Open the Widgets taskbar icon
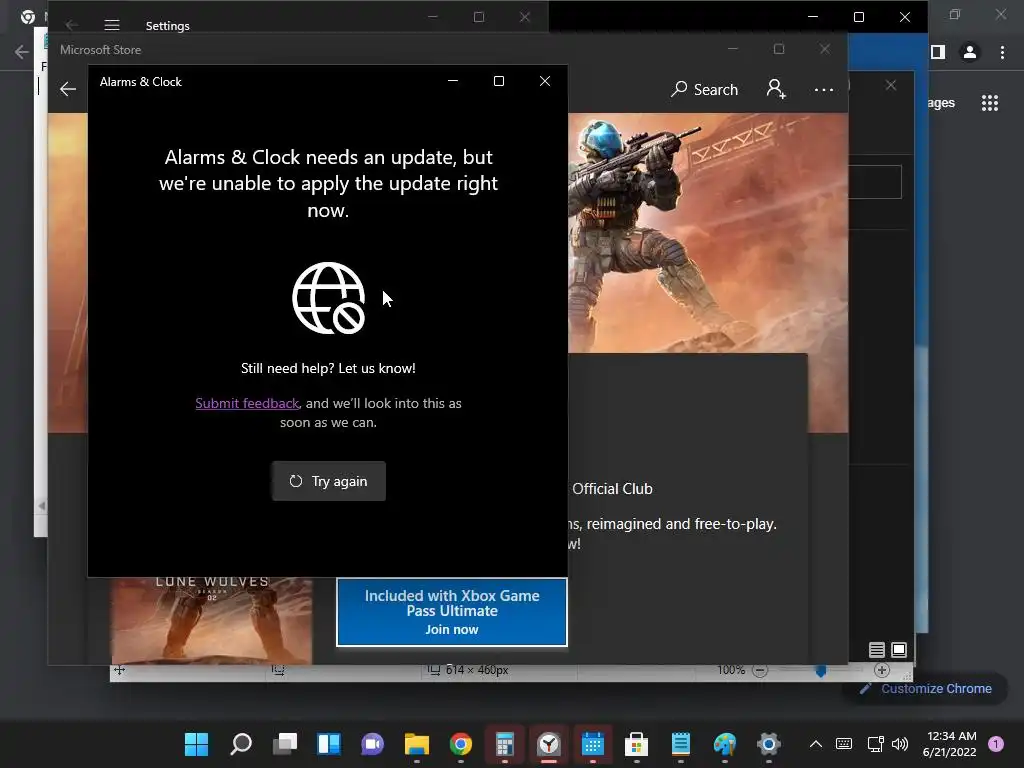The image size is (1024, 768). pos(328,744)
